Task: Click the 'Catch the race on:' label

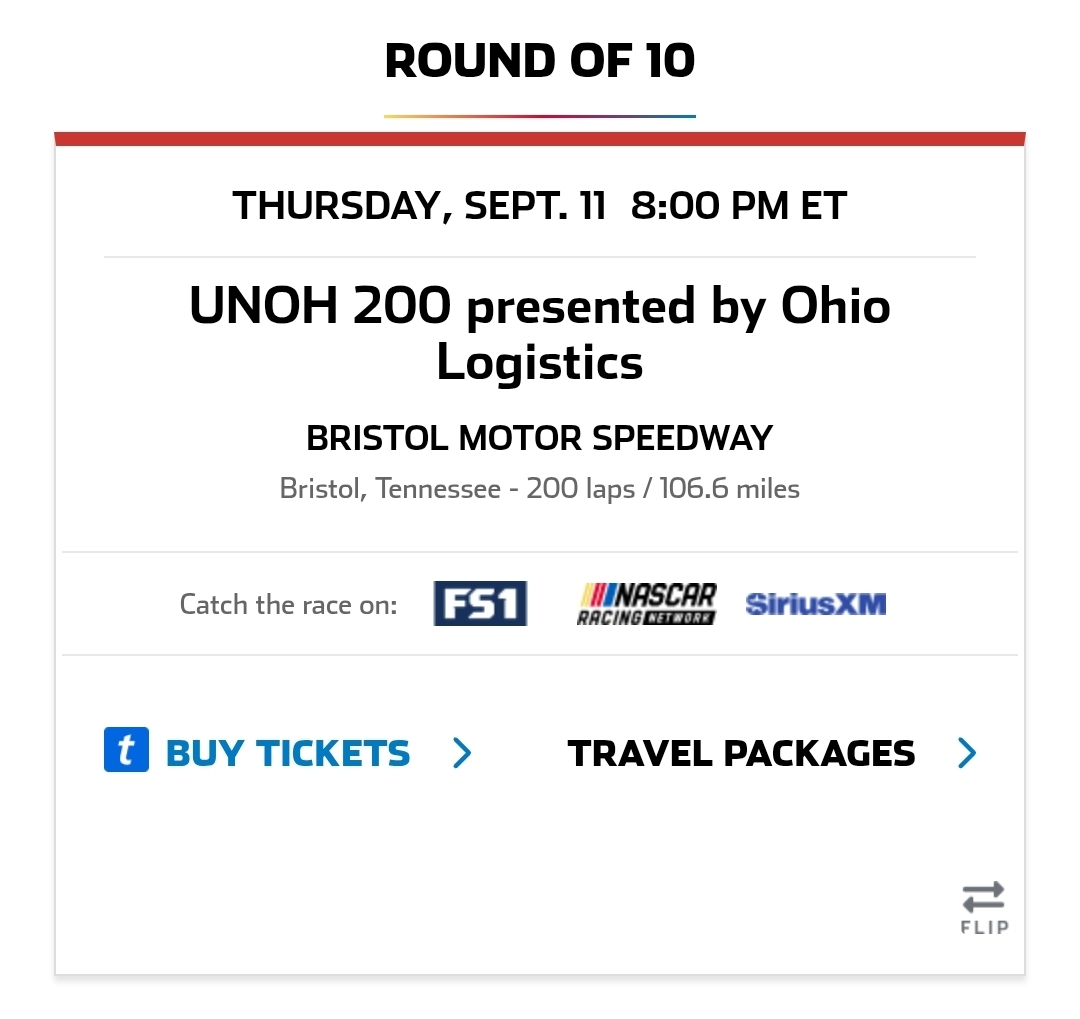Action: coord(289,604)
